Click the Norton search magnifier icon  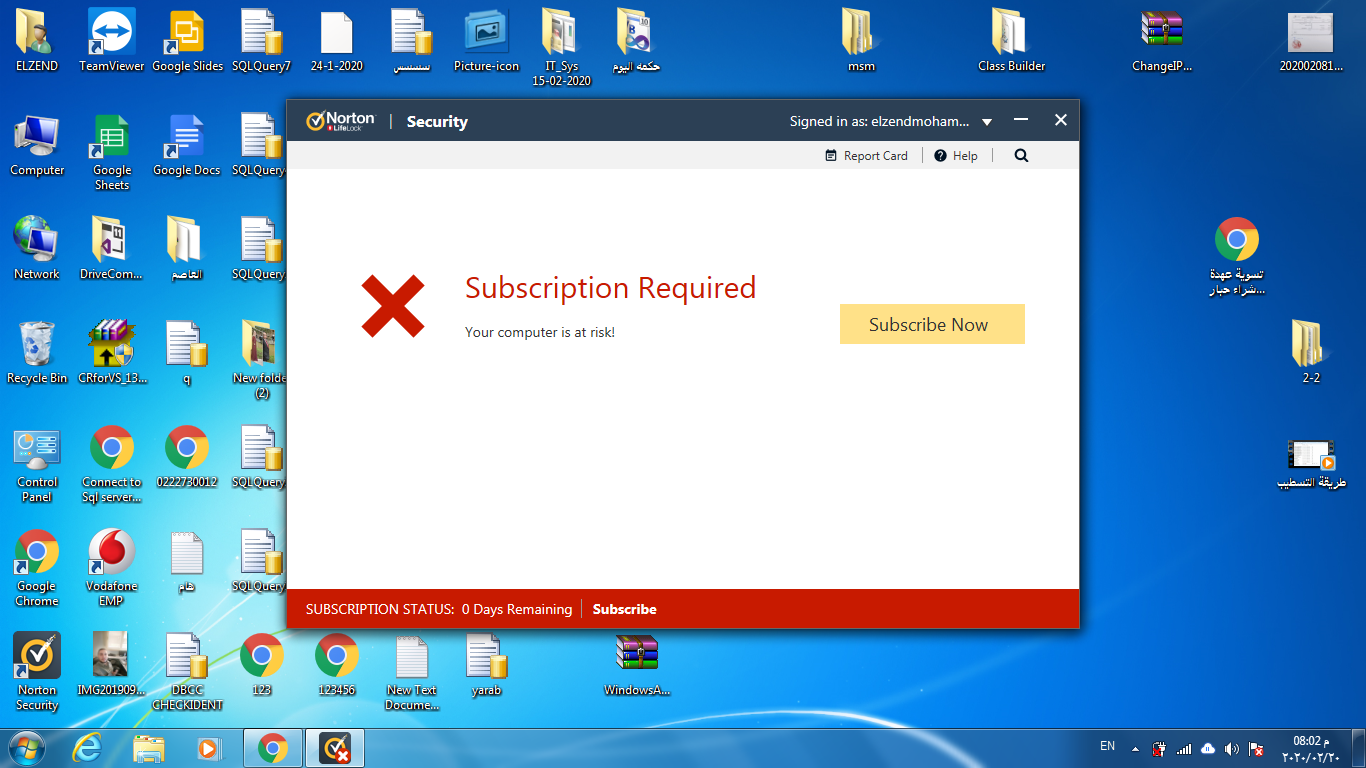click(1021, 155)
